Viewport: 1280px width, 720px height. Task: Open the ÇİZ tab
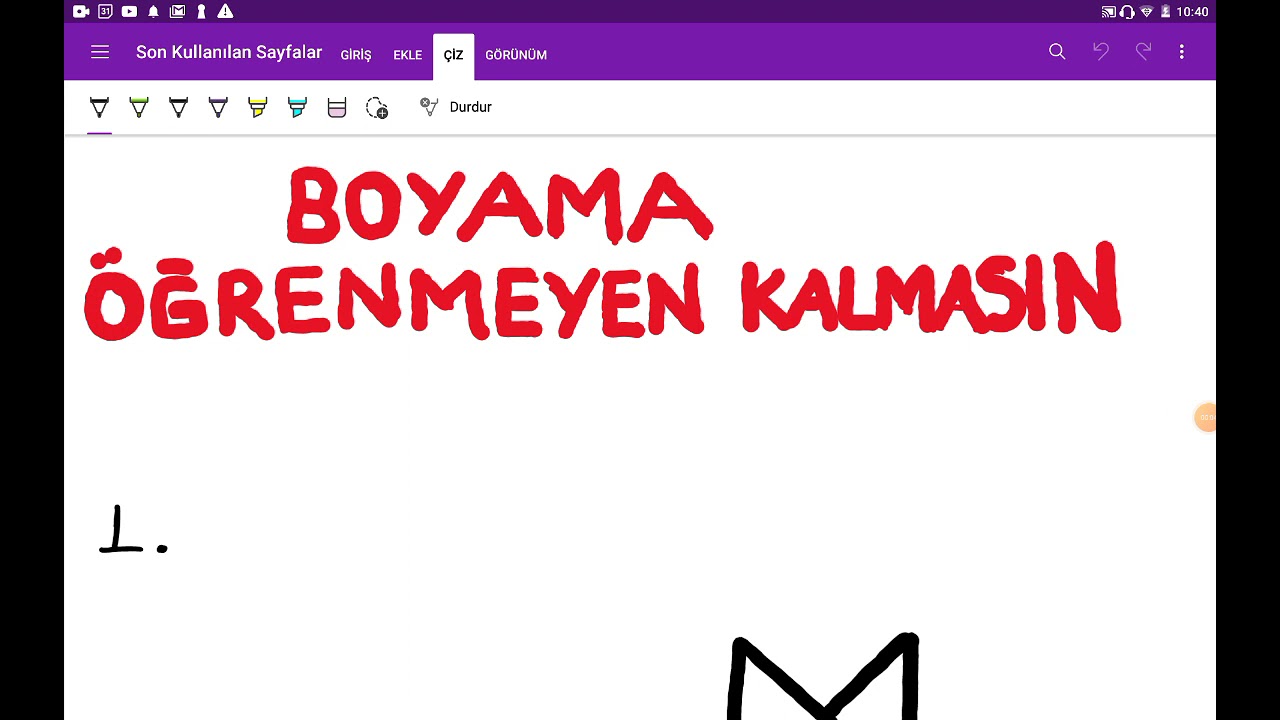click(x=453, y=55)
